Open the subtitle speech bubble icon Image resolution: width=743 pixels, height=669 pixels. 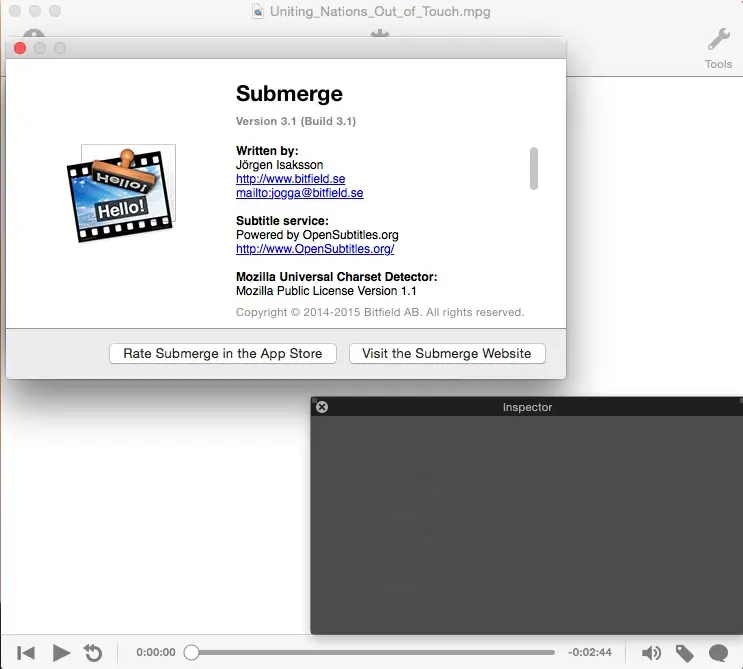718,653
